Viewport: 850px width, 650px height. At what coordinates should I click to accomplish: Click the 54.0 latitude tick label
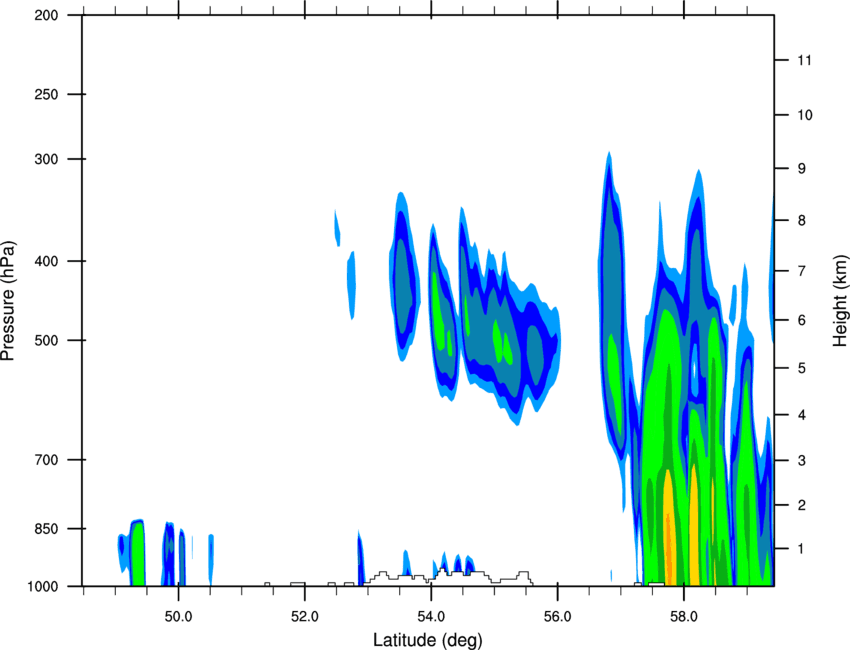point(431,617)
